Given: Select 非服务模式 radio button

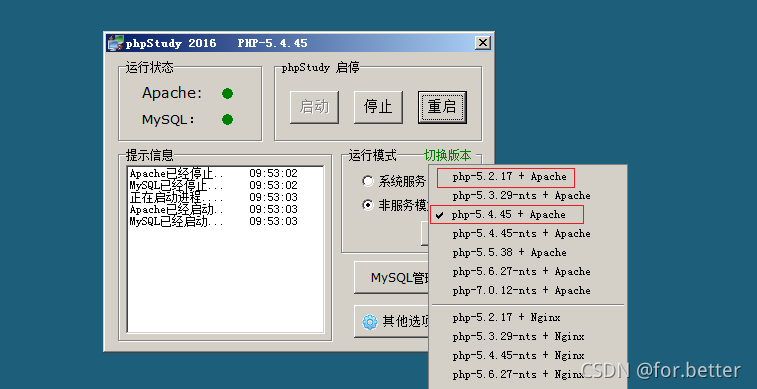Looking at the screenshot, I should click(x=368, y=206).
